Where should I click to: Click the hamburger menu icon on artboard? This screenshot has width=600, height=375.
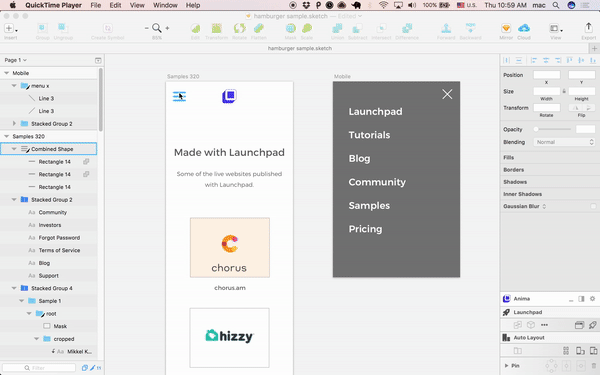(179, 96)
